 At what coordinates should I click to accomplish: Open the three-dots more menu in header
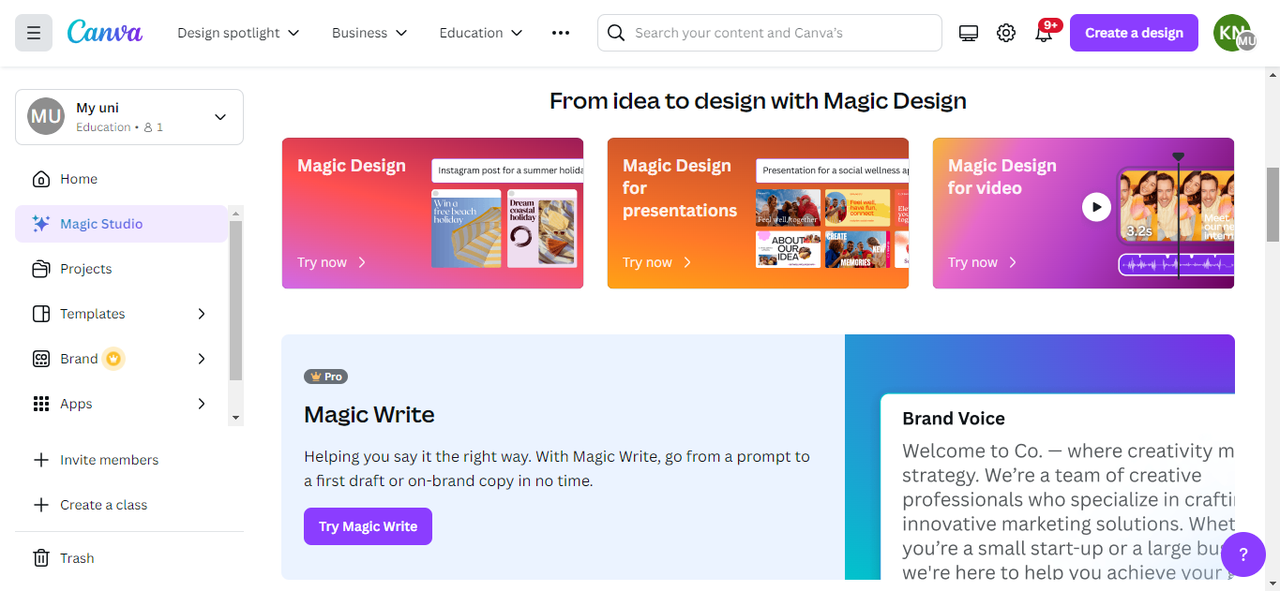pyautogui.click(x=561, y=33)
